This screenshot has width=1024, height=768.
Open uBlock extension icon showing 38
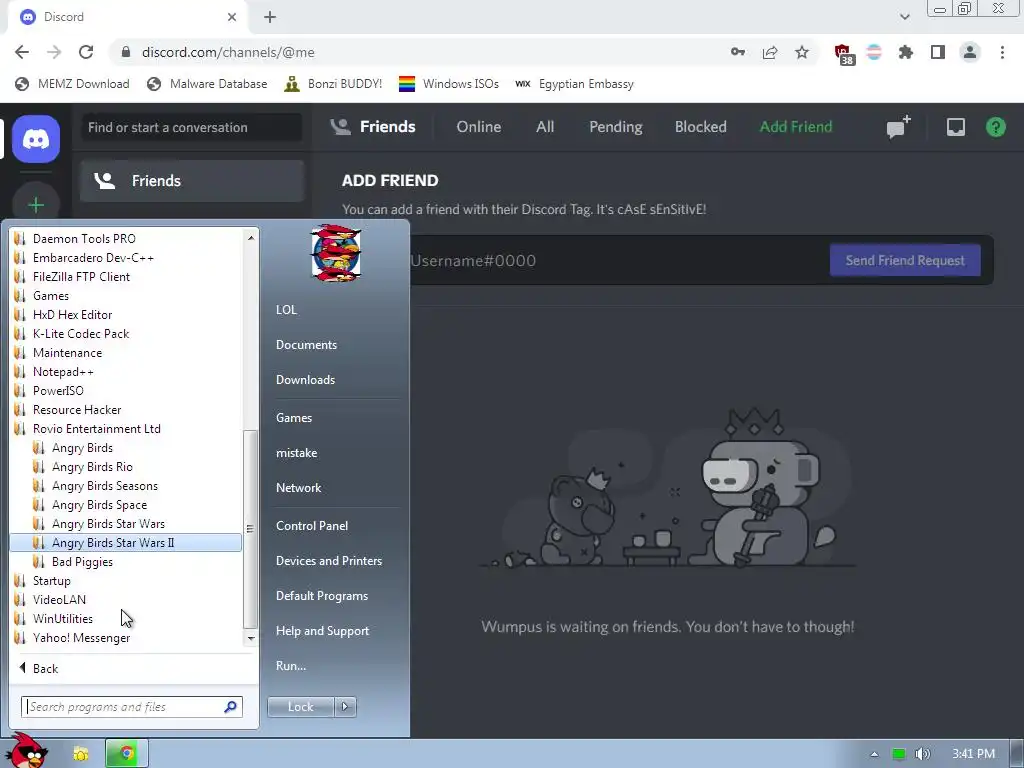pyautogui.click(x=844, y=54)
